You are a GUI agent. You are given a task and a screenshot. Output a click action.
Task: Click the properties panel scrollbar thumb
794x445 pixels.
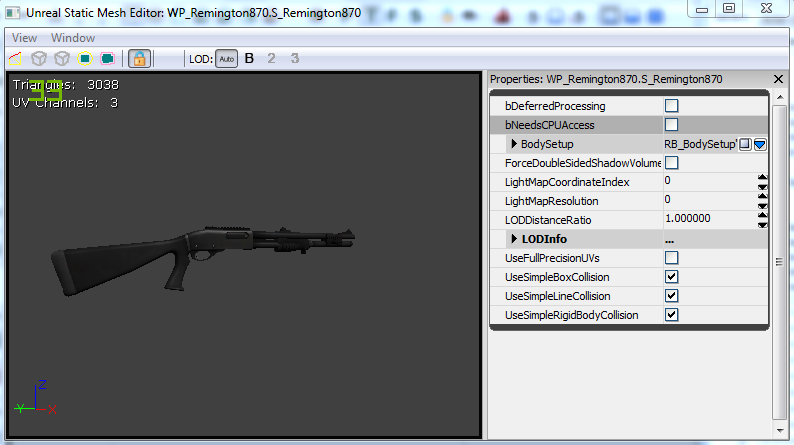[780, 262]
